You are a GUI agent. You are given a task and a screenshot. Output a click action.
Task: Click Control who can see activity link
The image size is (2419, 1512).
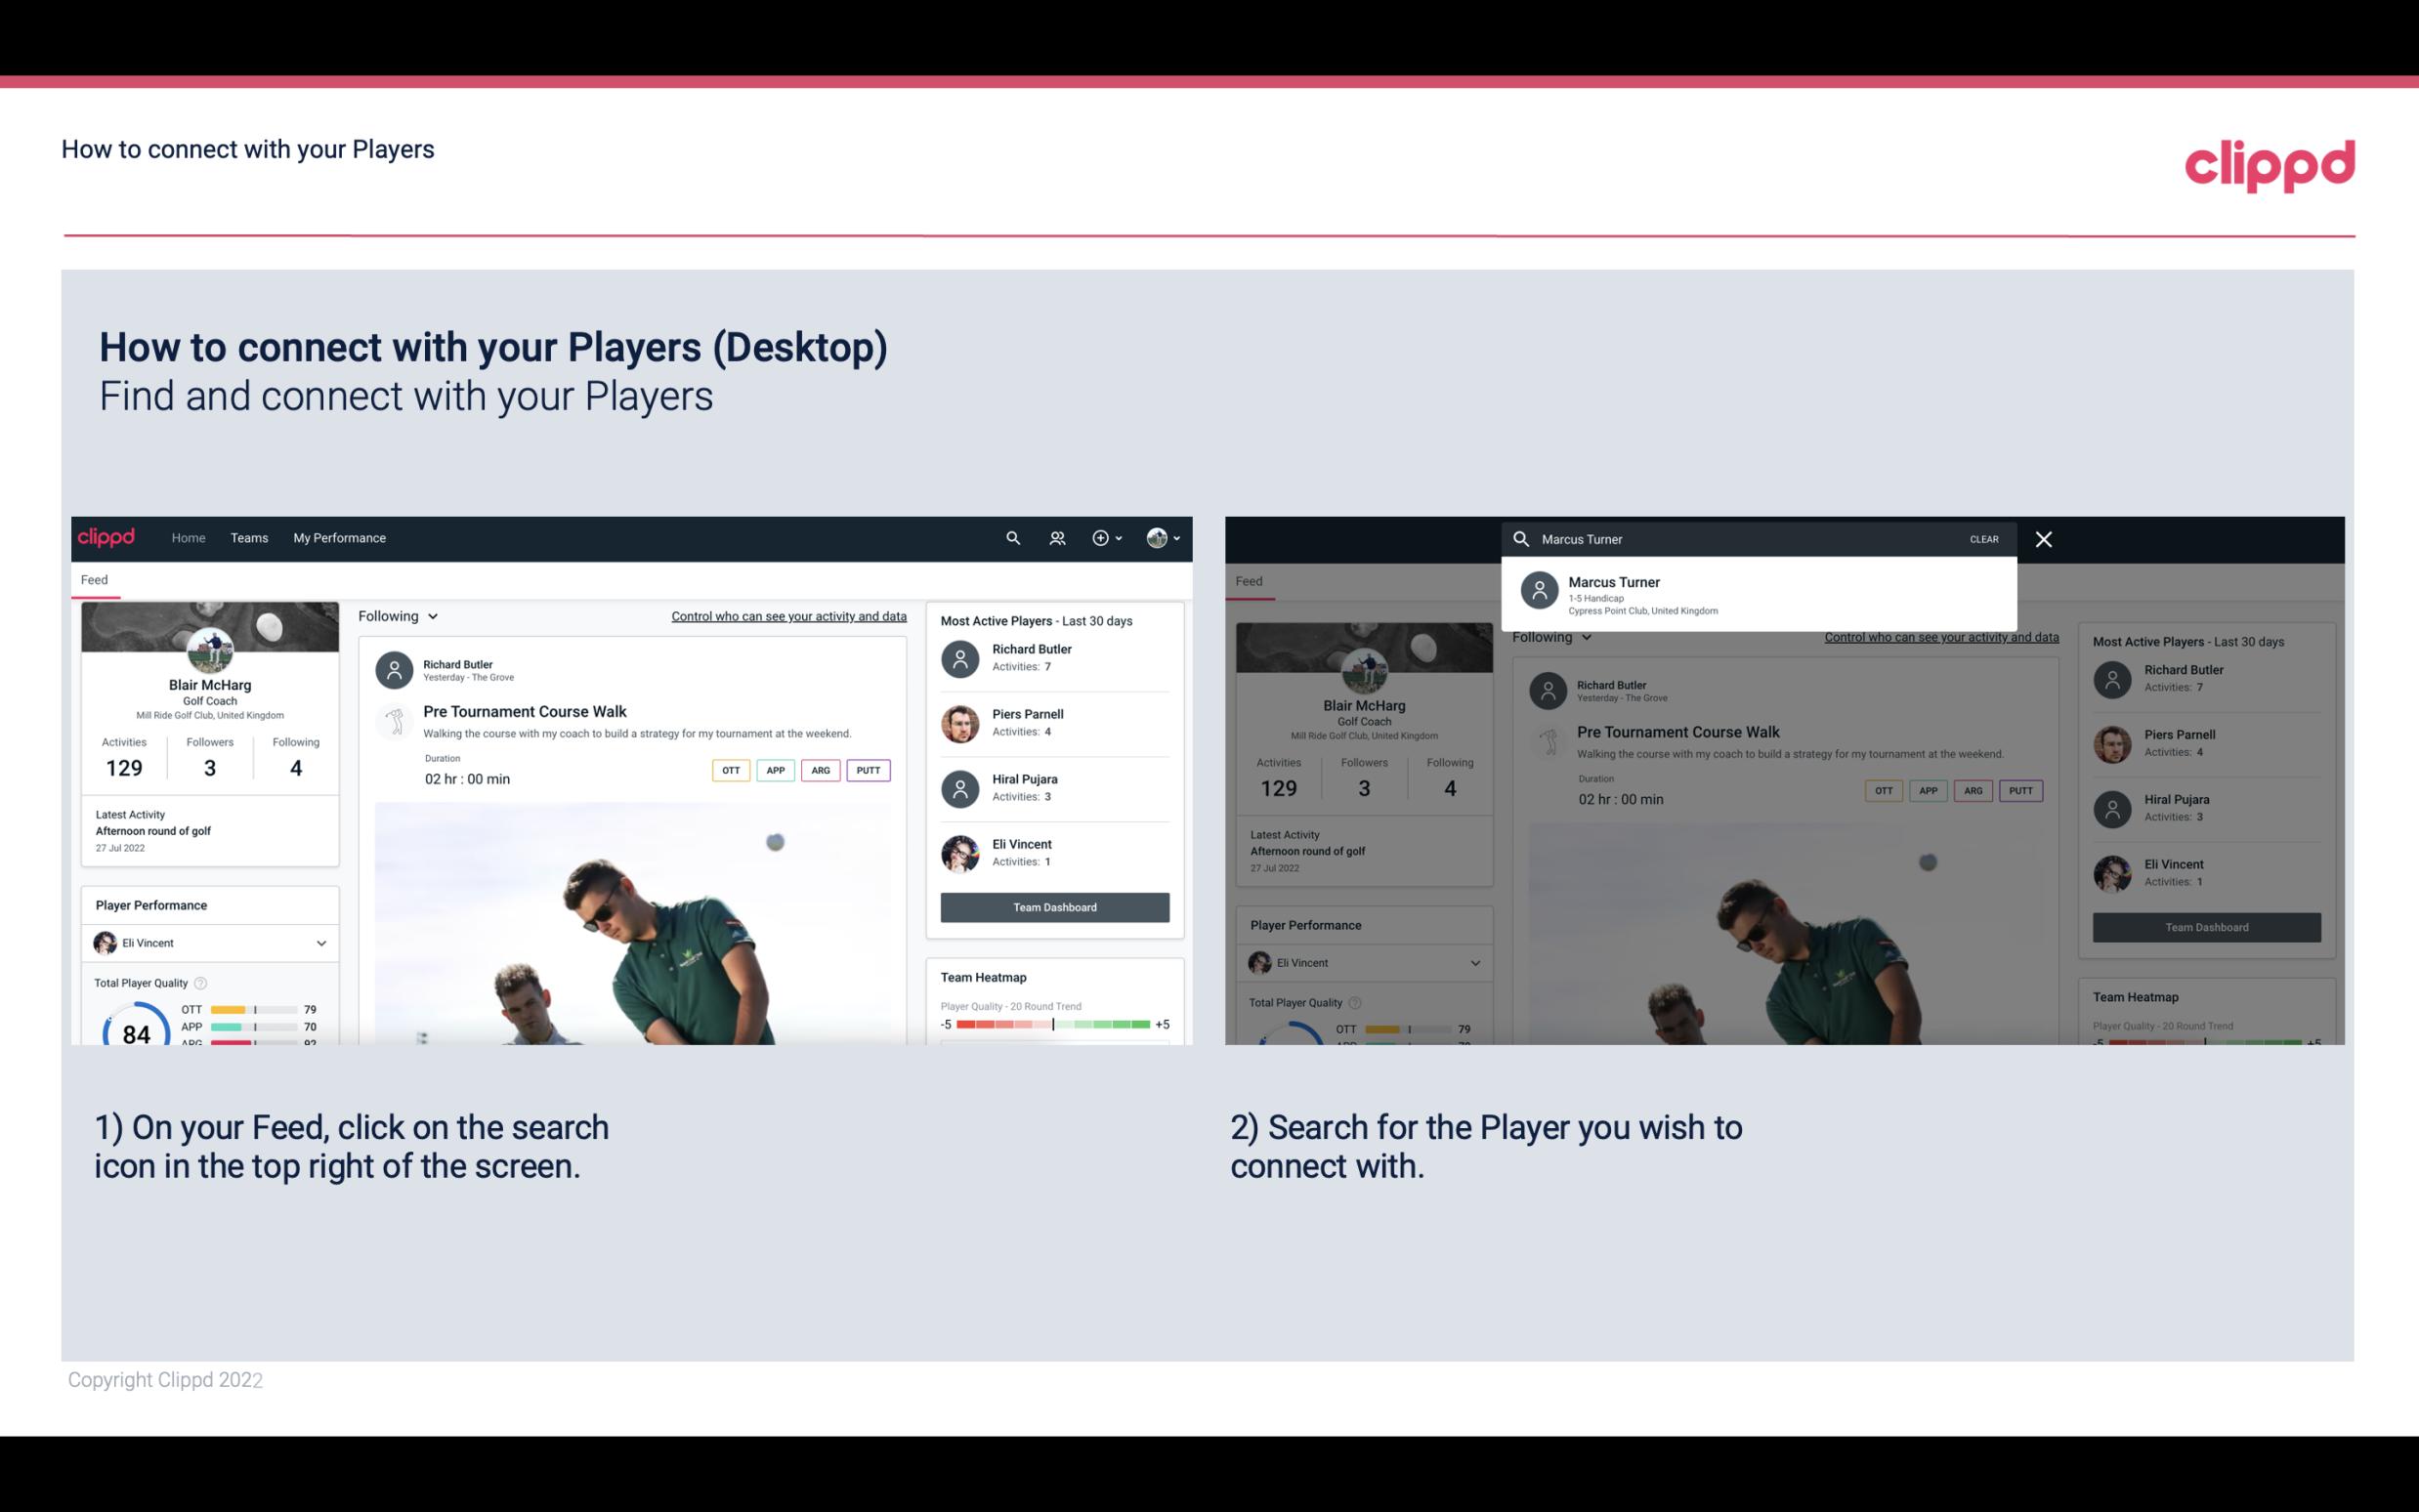pos(787,615)
